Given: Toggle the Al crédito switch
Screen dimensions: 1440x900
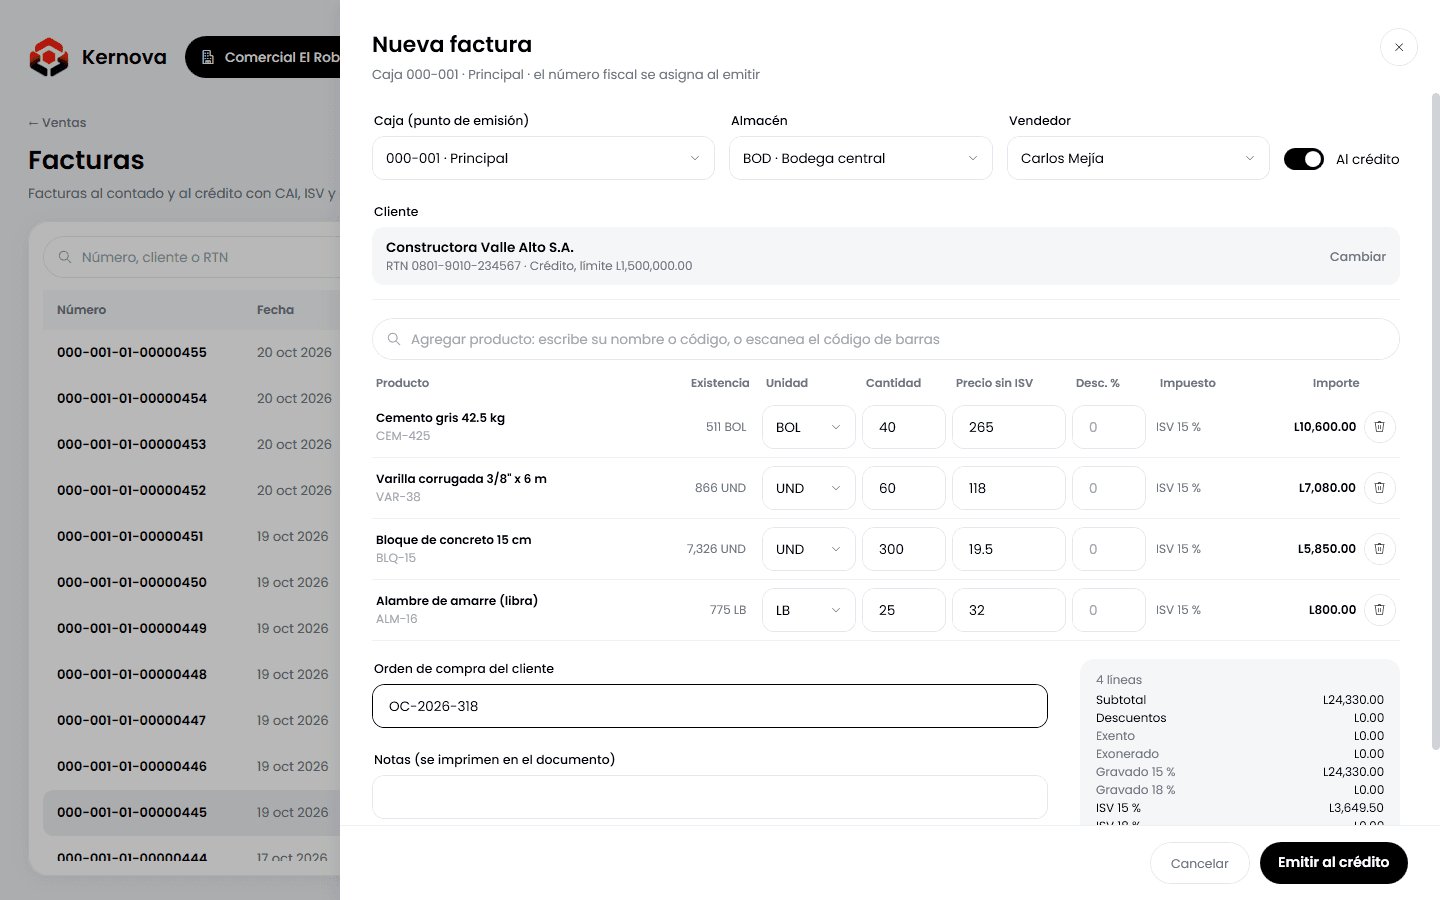Looking at the screenshot, I should click(1304, 159).
